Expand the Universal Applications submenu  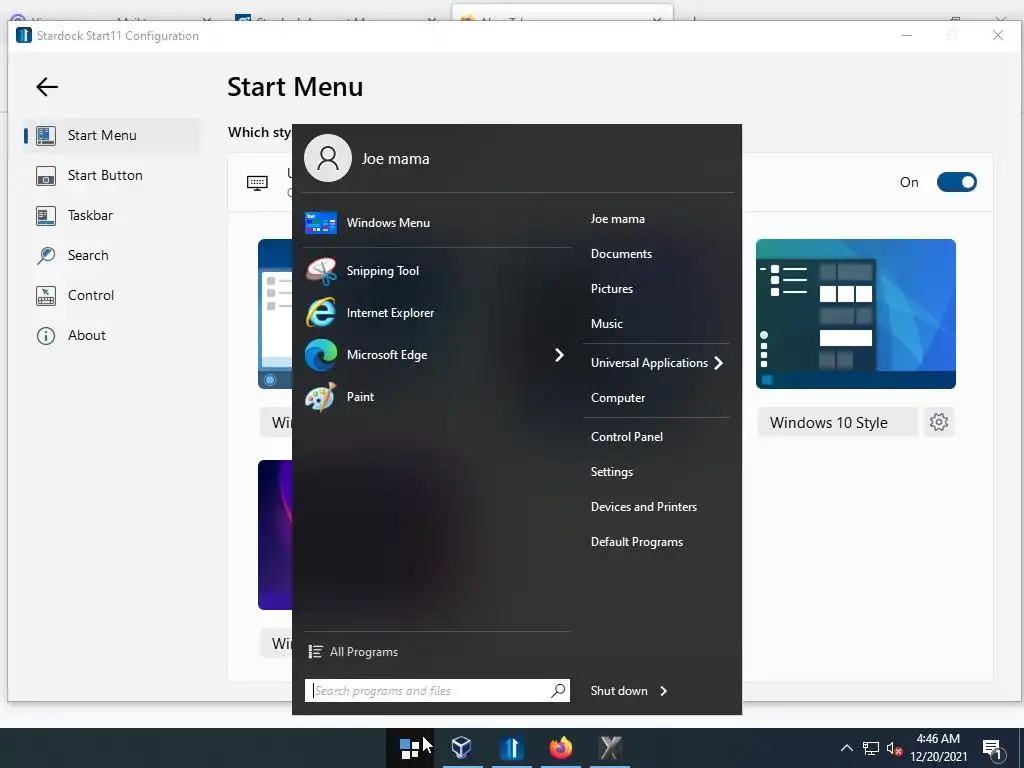(x=656, y=362)
